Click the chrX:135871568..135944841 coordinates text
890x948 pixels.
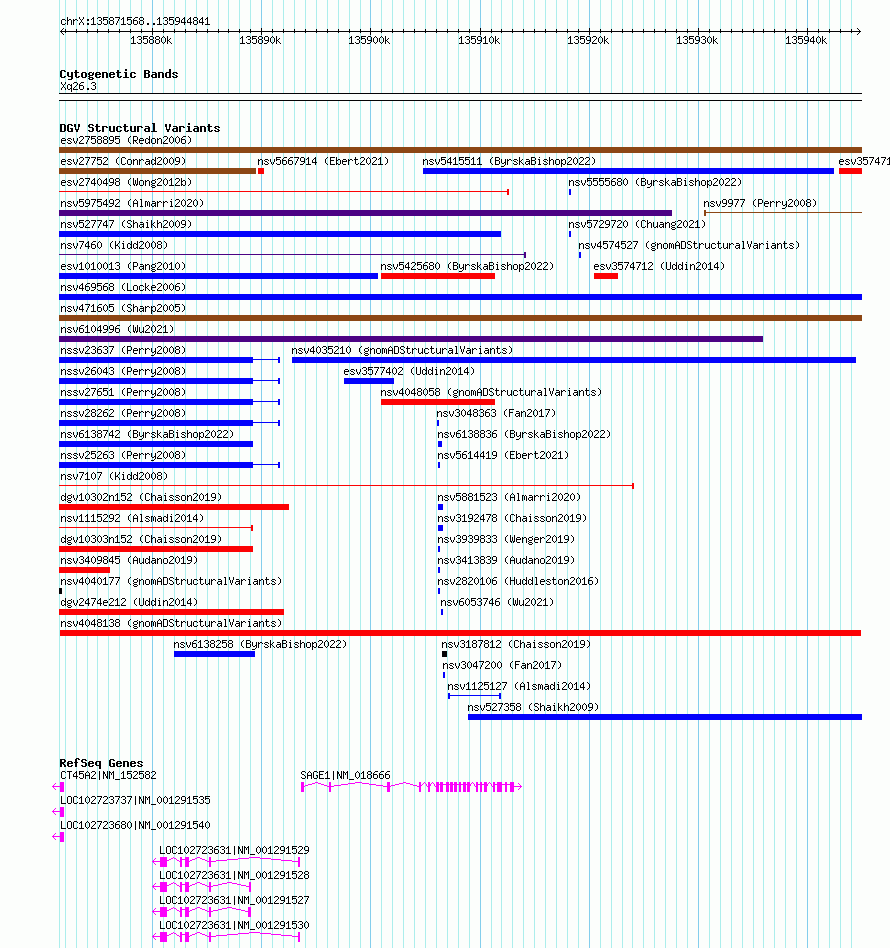135,22
